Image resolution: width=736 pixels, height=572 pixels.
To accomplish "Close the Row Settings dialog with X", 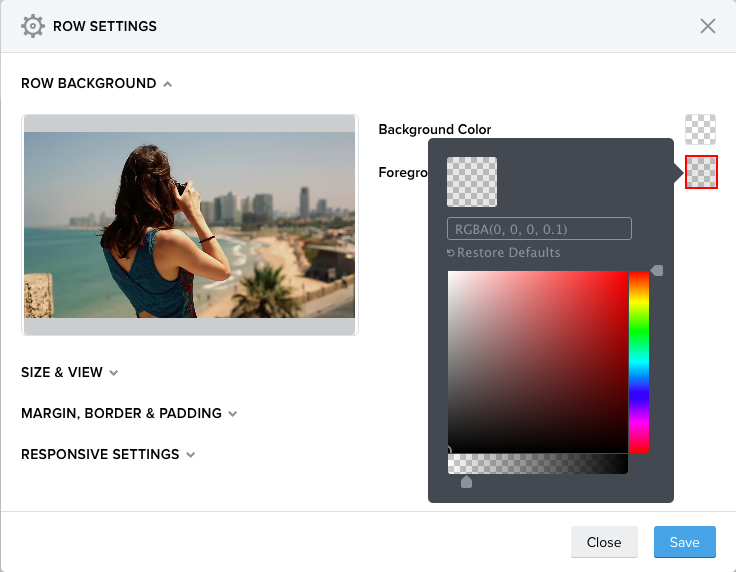I will (x=707, y=26).
